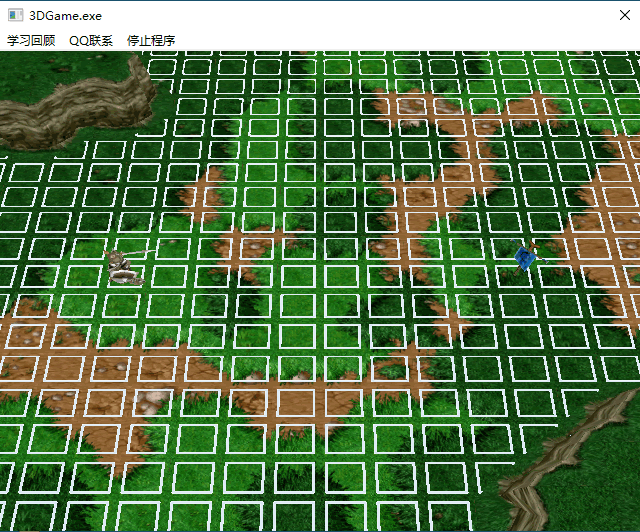
Task: Maximize the game window
Action: [x=570, y=16]
